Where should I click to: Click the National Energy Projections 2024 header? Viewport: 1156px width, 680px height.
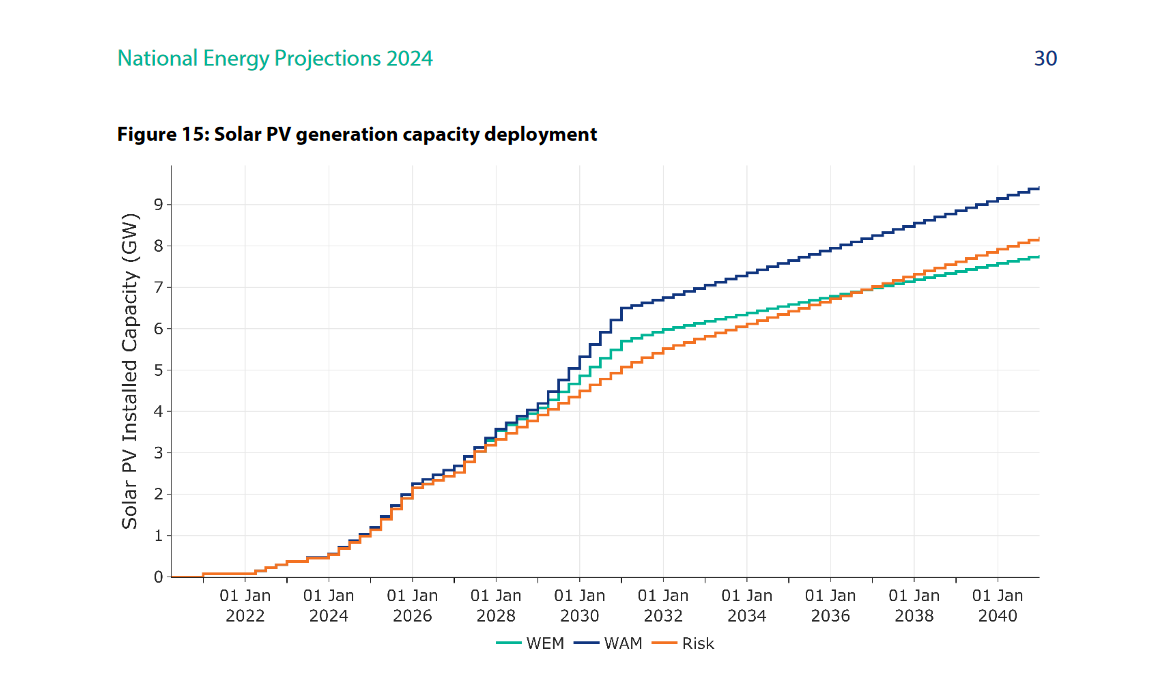click(x=275, y=58)
